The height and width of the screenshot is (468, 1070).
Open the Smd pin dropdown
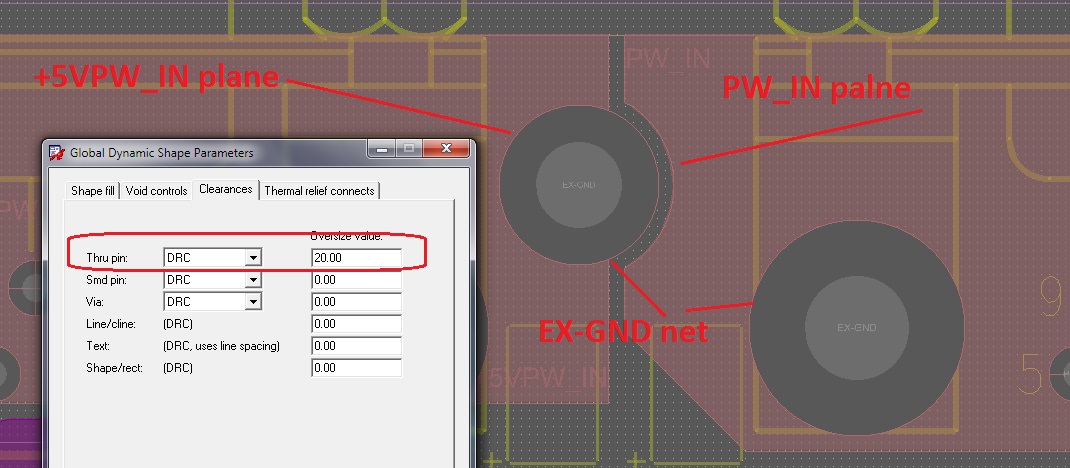(253, 280)
